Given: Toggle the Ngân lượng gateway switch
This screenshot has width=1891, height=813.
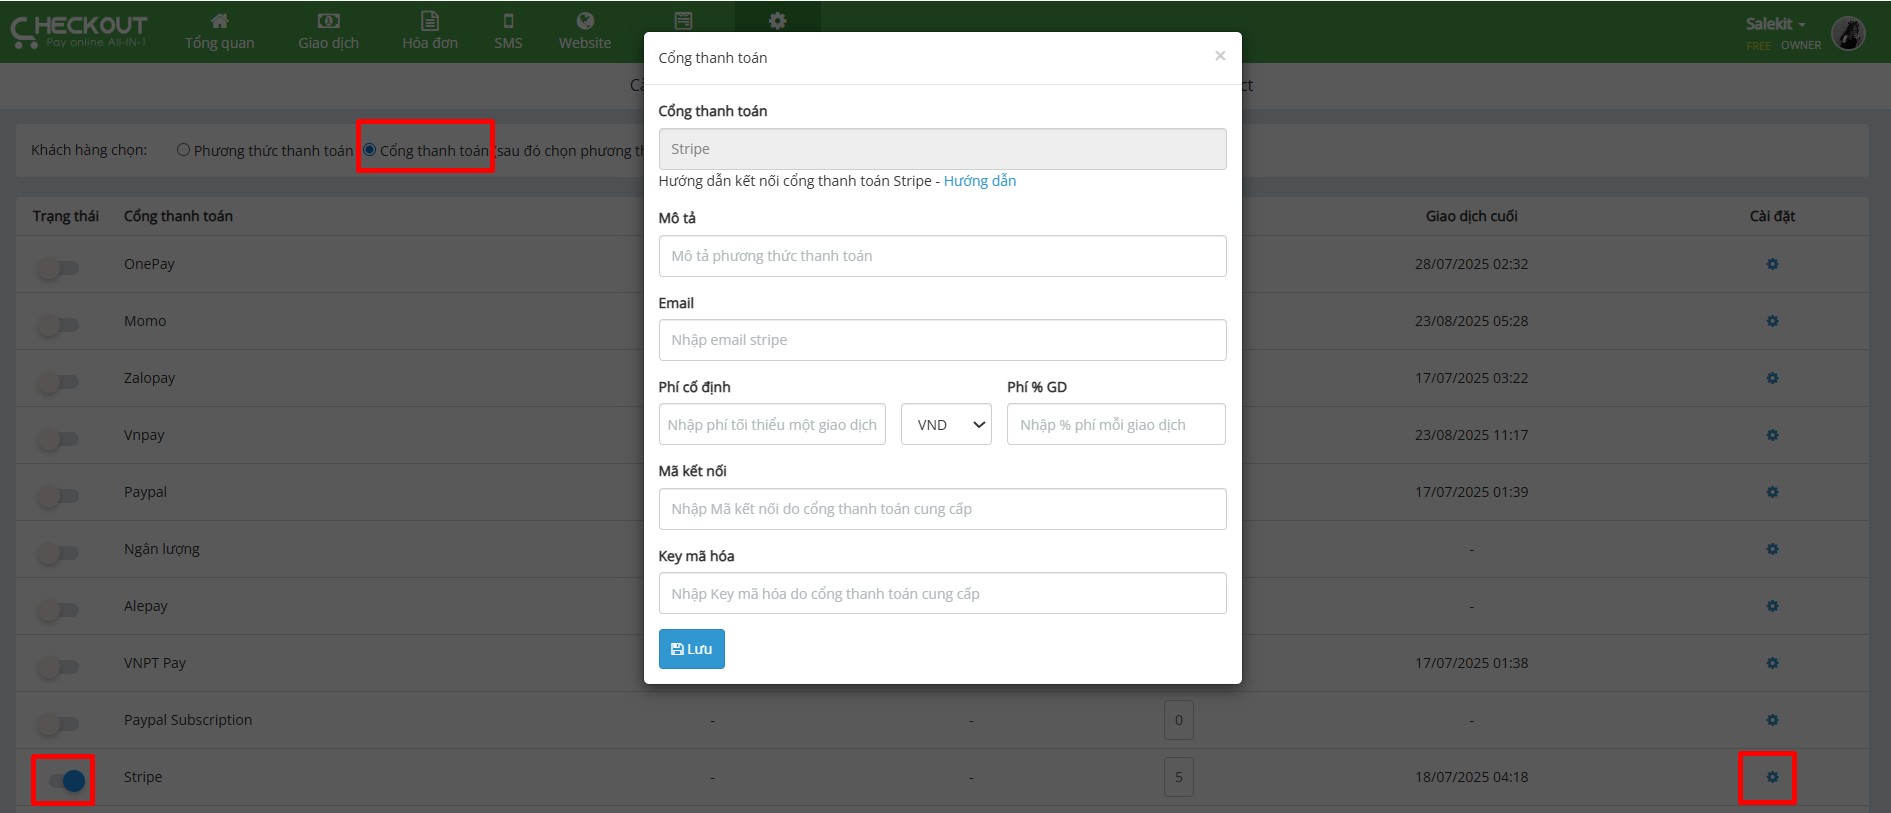Looking at the screenshot, I should tap(57, 553).
